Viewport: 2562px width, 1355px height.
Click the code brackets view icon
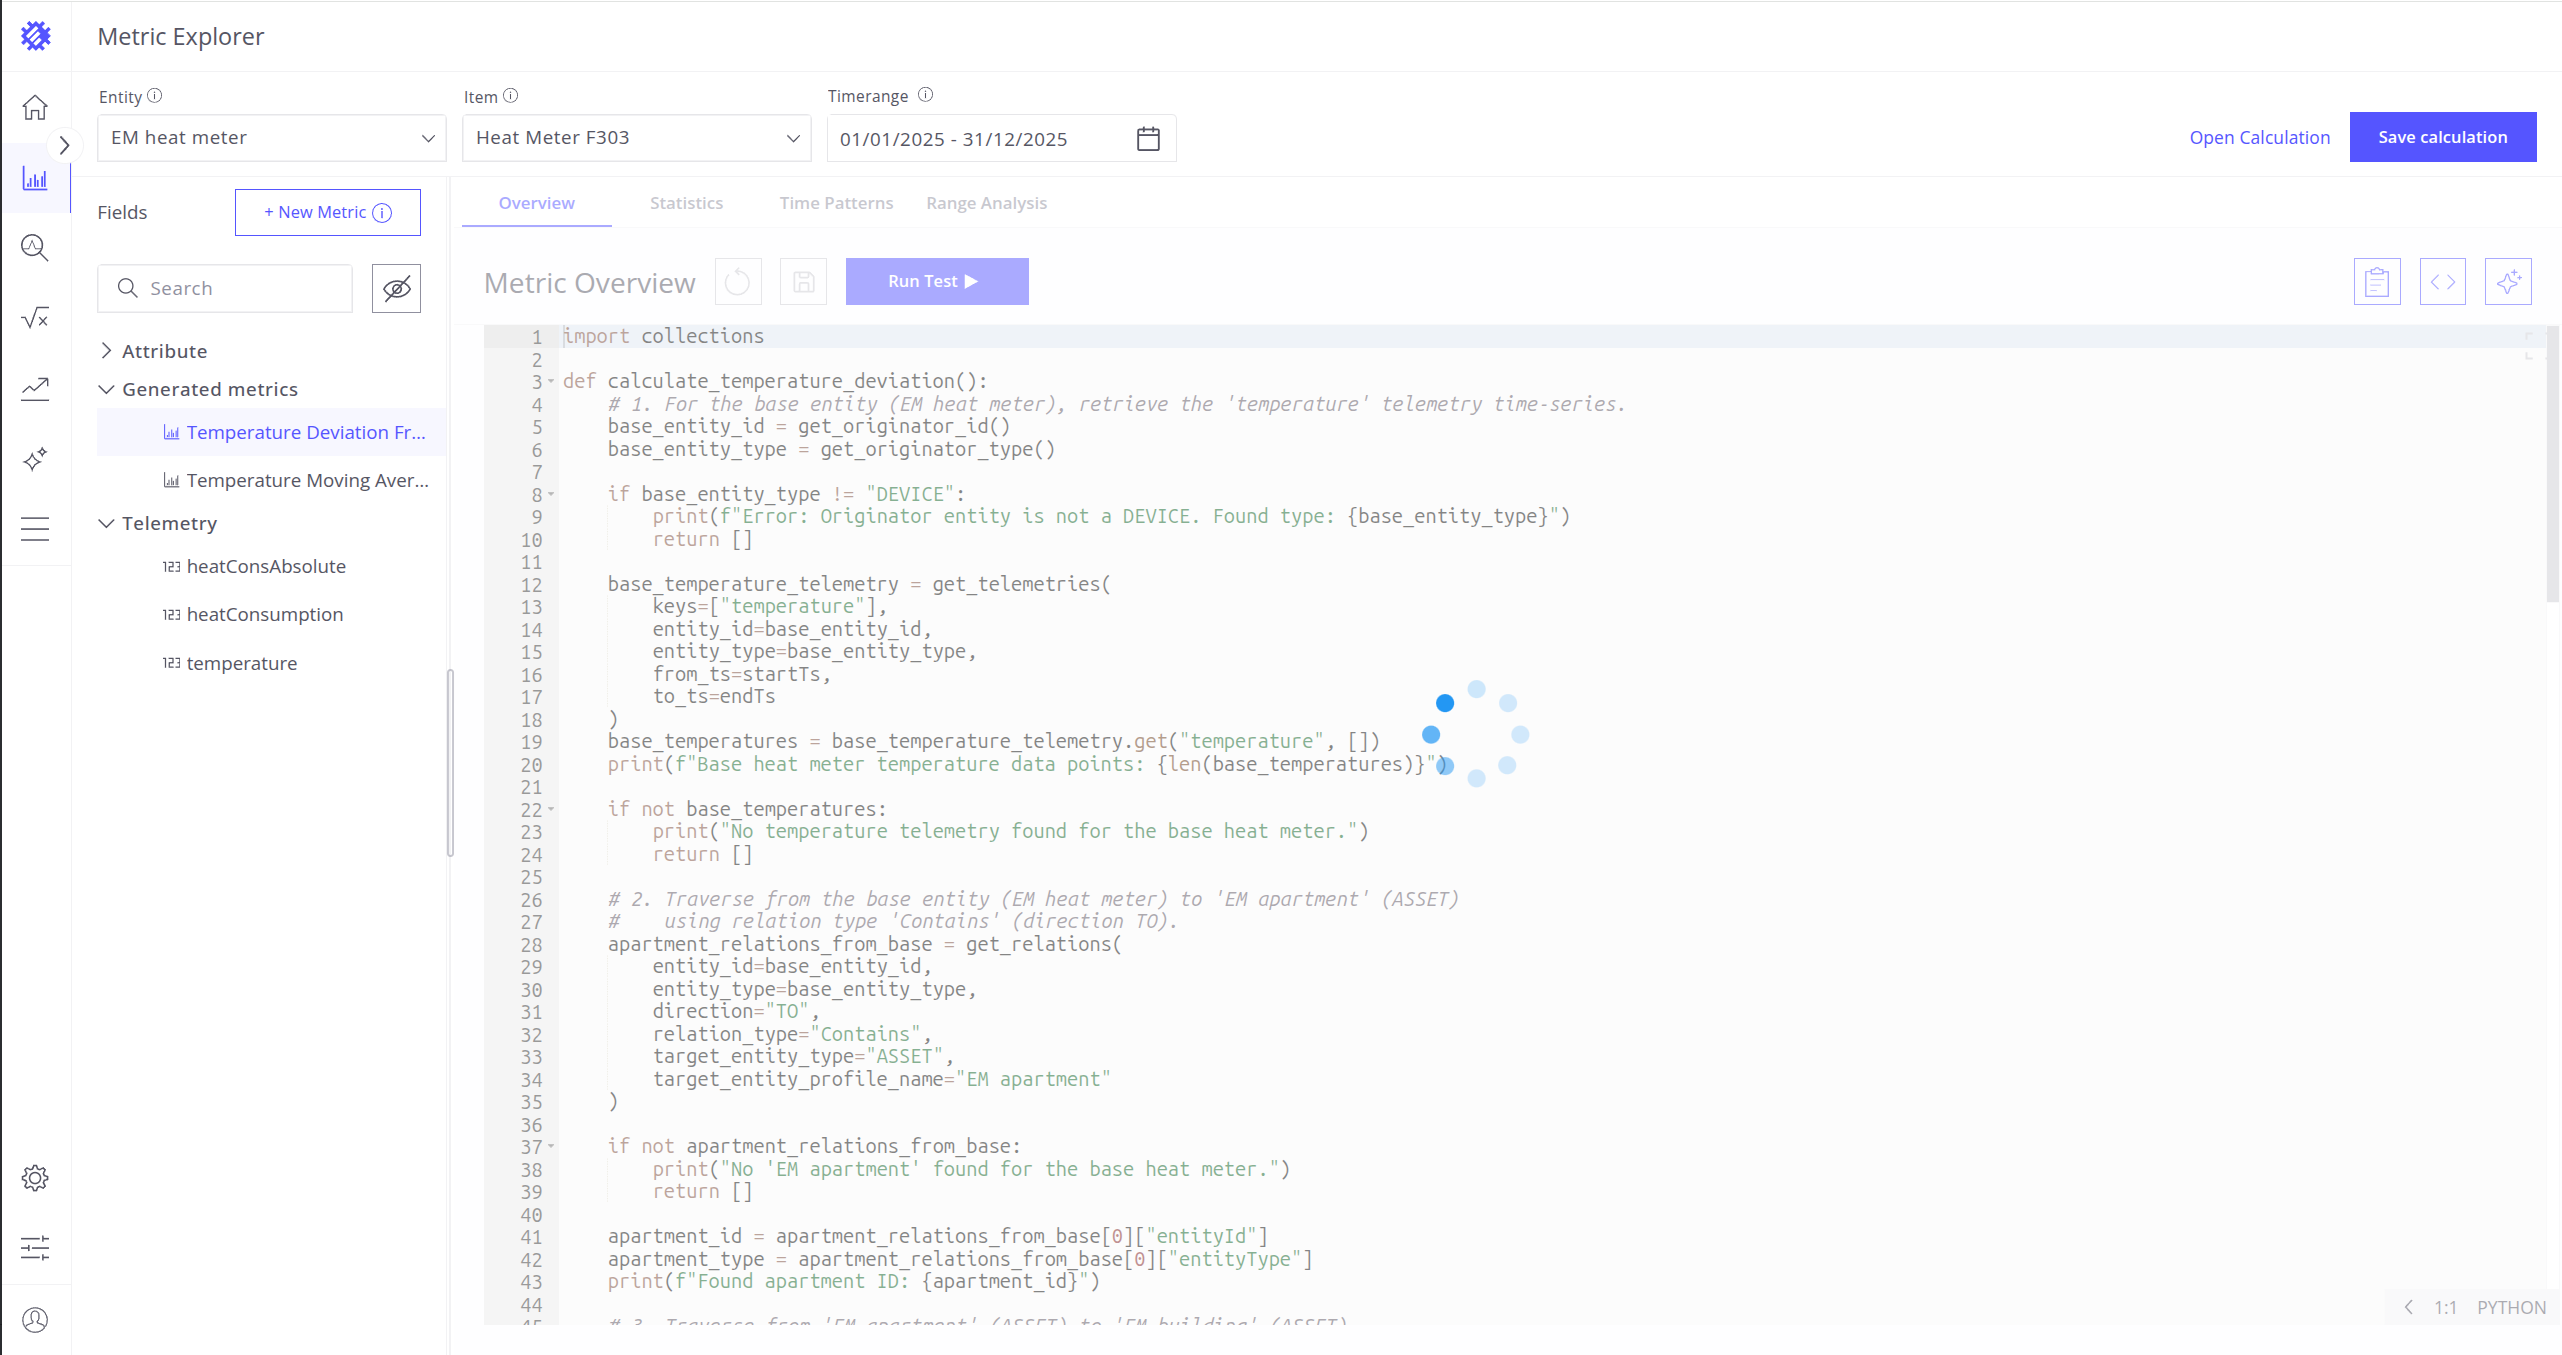(2442, 282)
